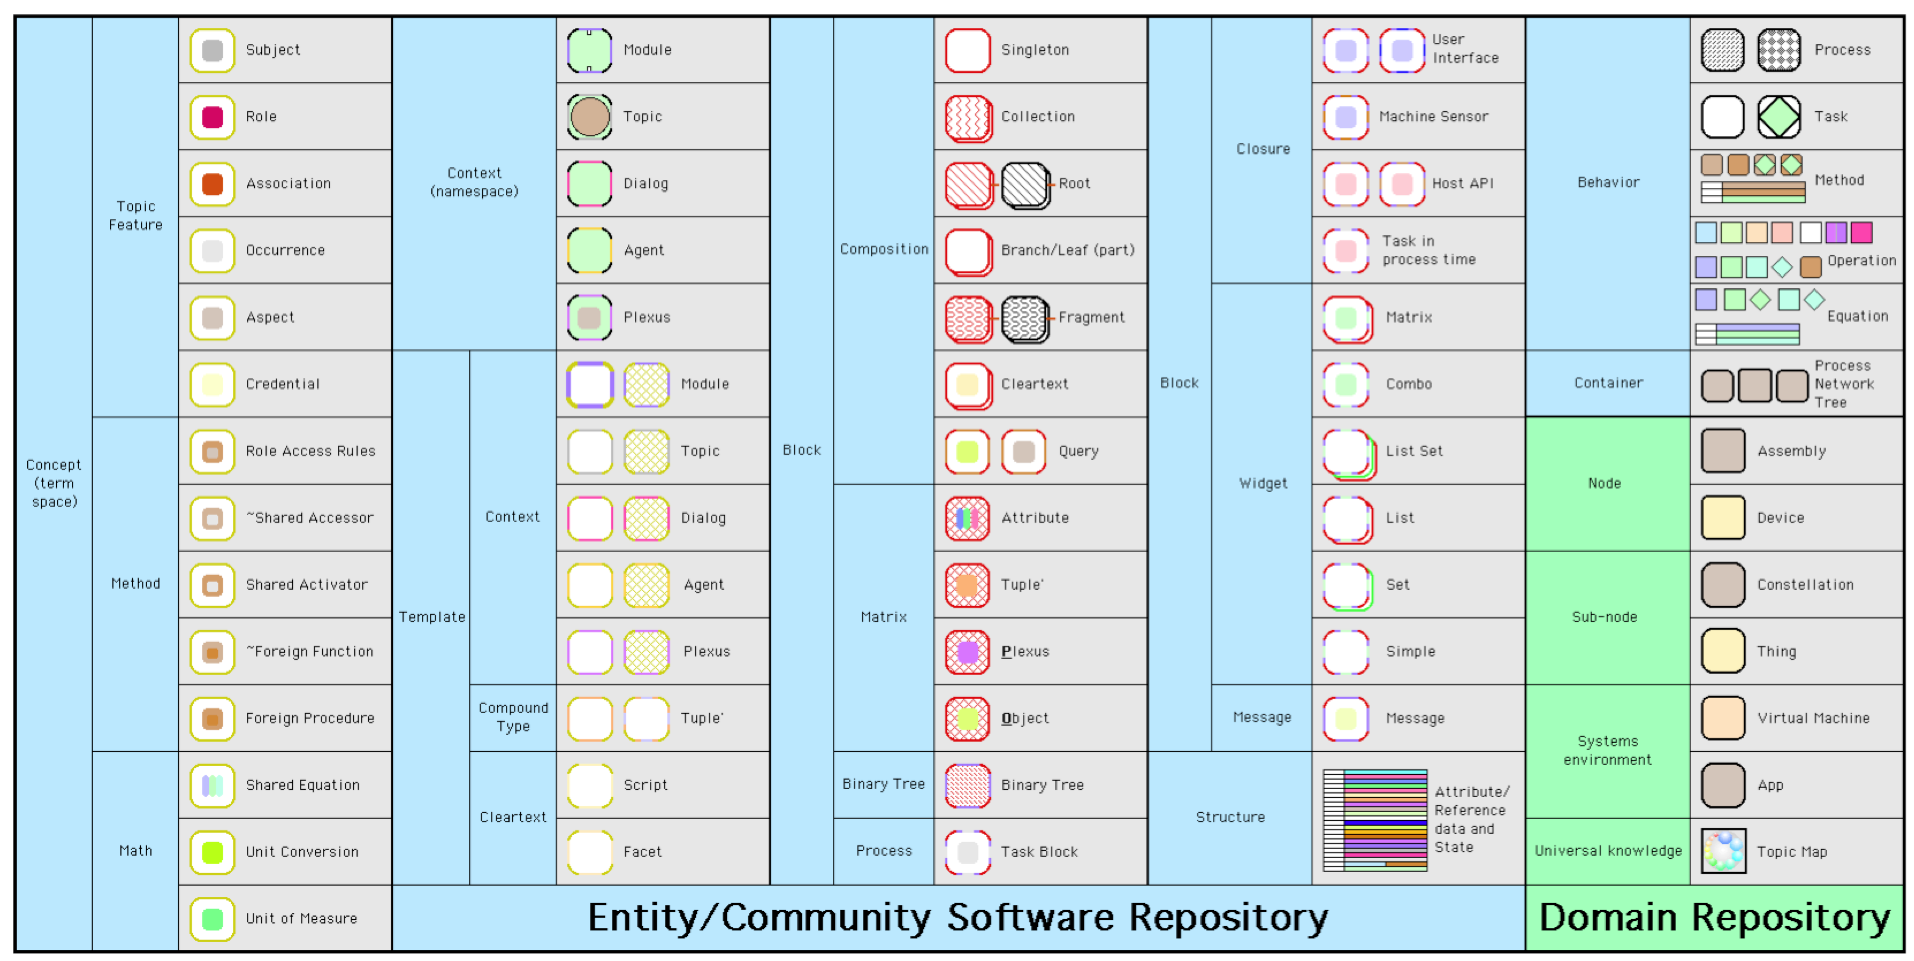Click the Entity/Community Software Repository title
1914x961 pixels.
click(x=957, y=917)
